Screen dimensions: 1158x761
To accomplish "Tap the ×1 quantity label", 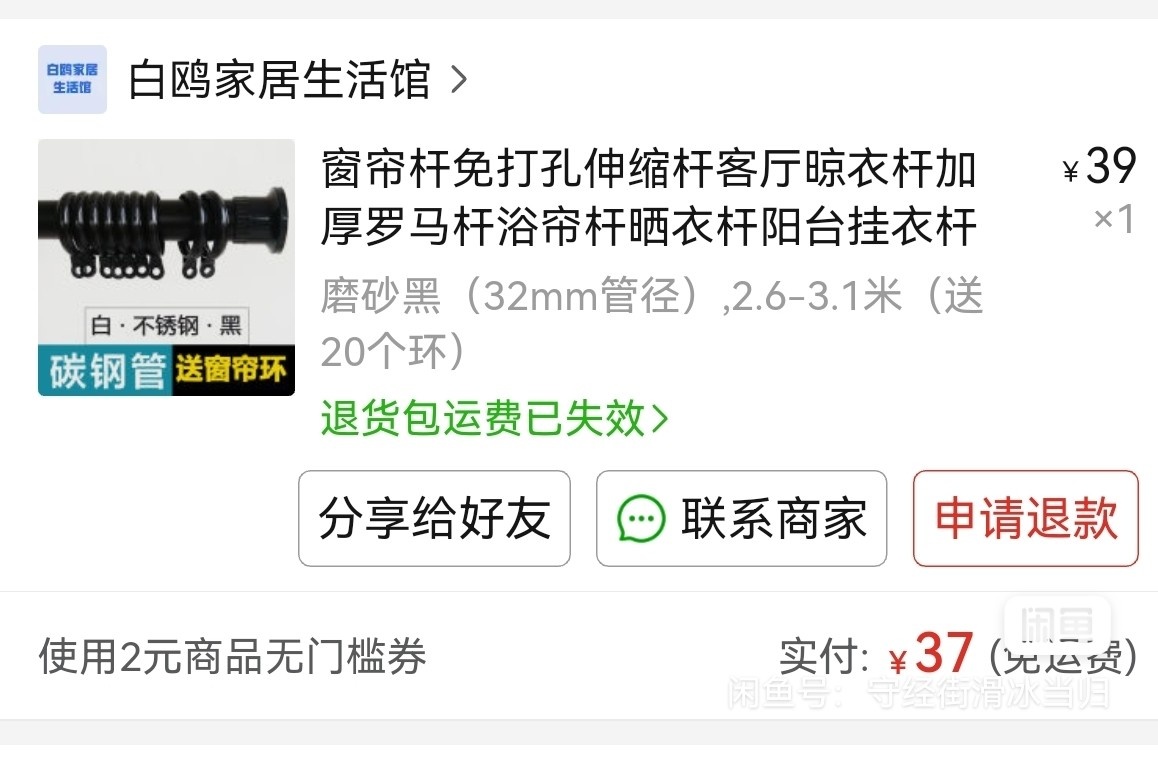I will [1114, 219].
